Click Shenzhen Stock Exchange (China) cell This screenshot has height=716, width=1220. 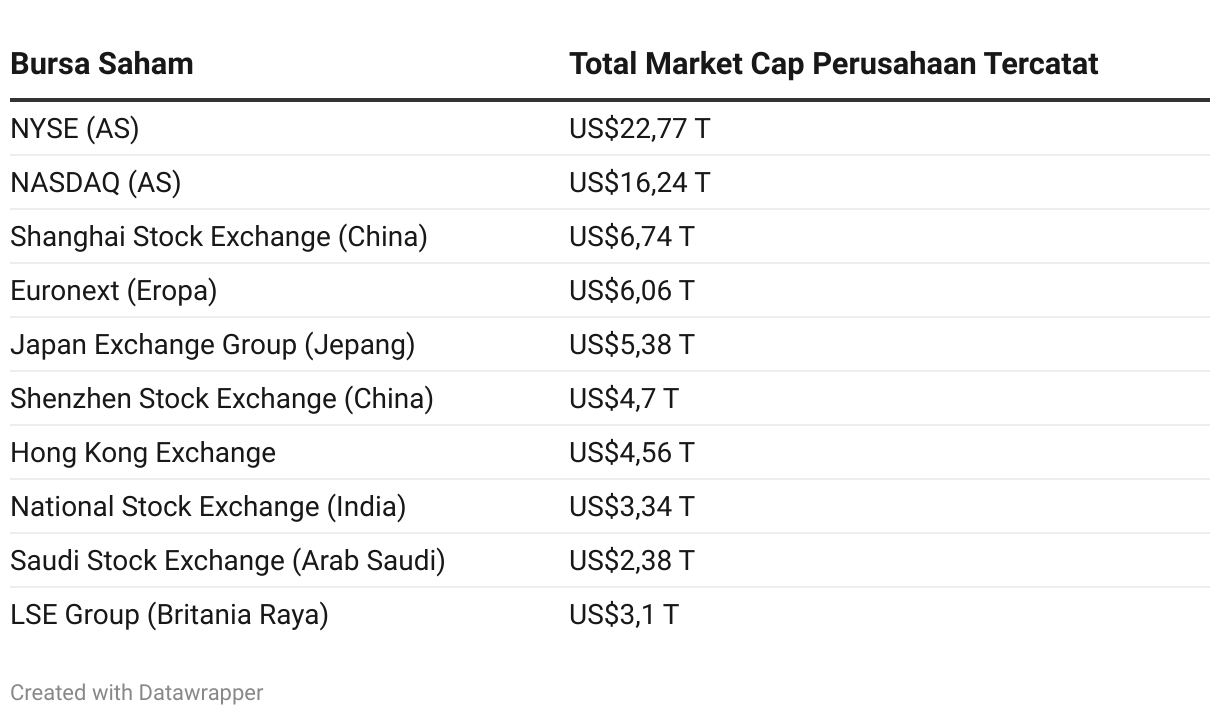click(x=222, y=399)
